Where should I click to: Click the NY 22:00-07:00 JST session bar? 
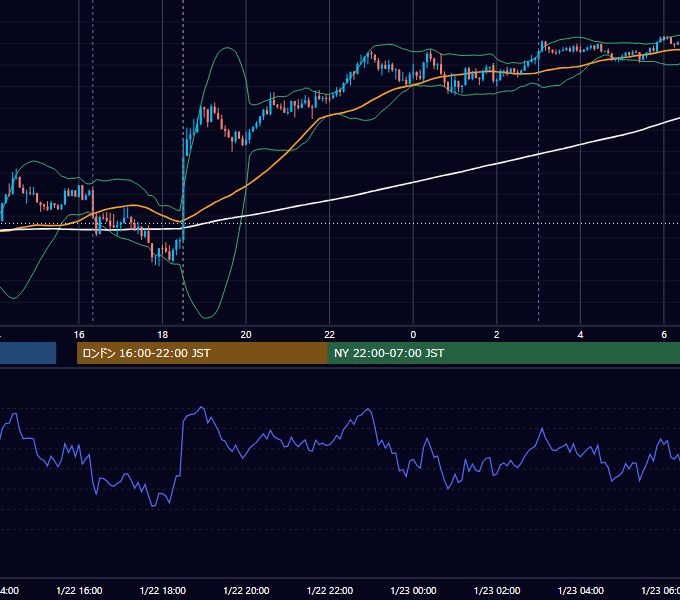[x=503, y=353]
